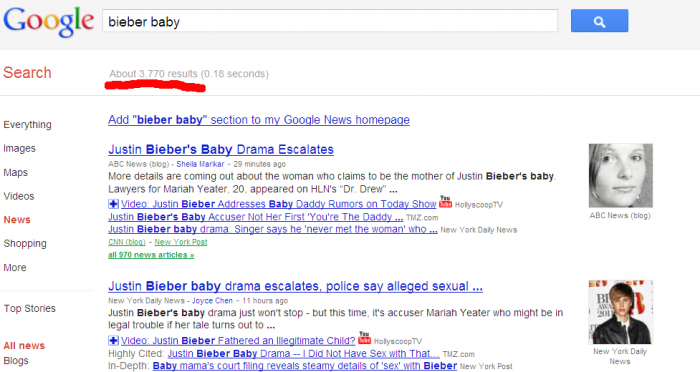Click the blue magnifier search button
The image size is (700, 372).
599,21
